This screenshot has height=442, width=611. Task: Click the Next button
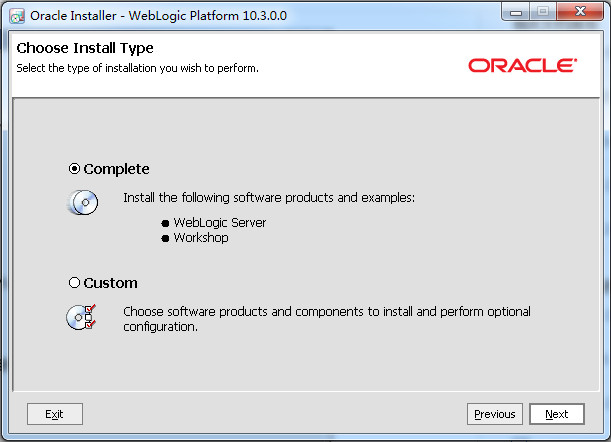pyautogui.click(x=557, y=414)
